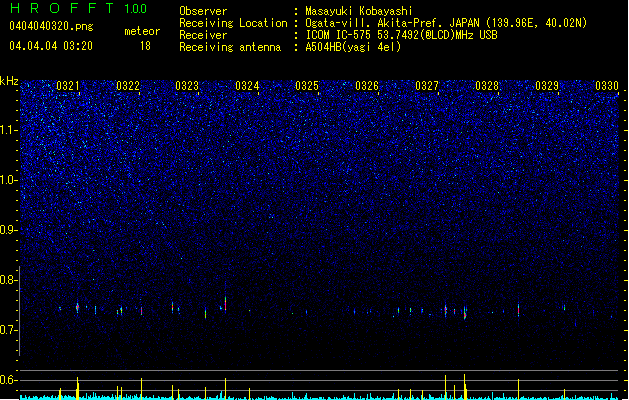Click the 0.6 kHz frequency label

[x=9, y=380]
